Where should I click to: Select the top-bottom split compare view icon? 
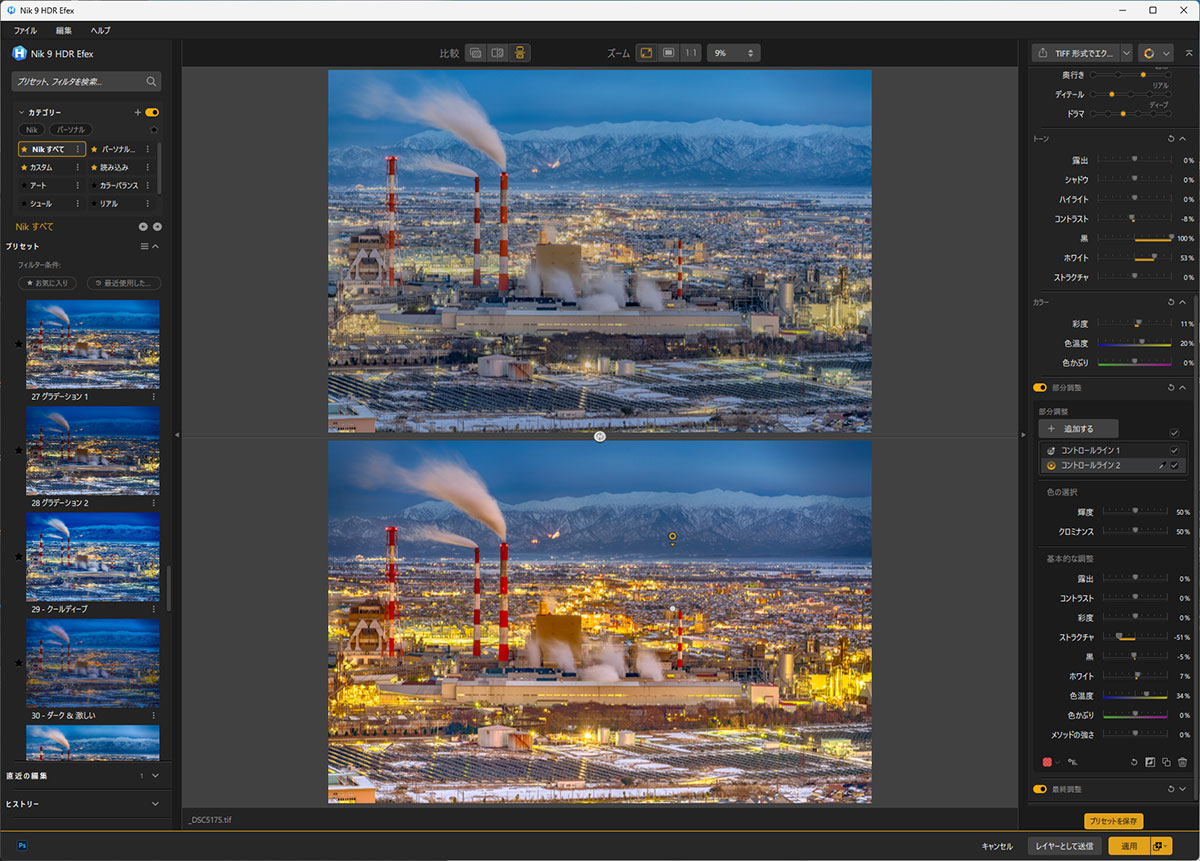(521, 52)
